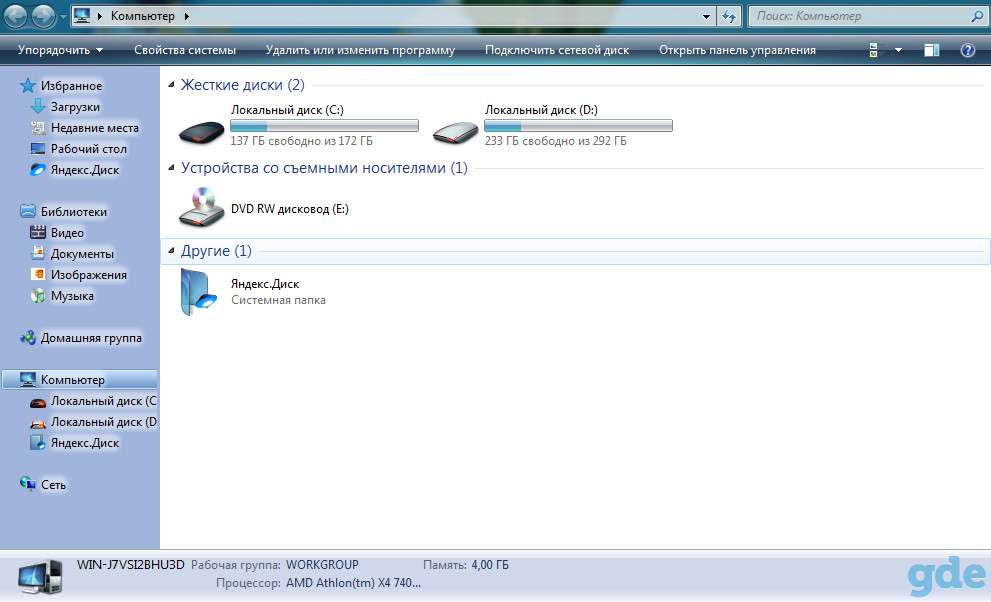Click the Forward navigation arrow
991x602 pixels.
[43, 16]
